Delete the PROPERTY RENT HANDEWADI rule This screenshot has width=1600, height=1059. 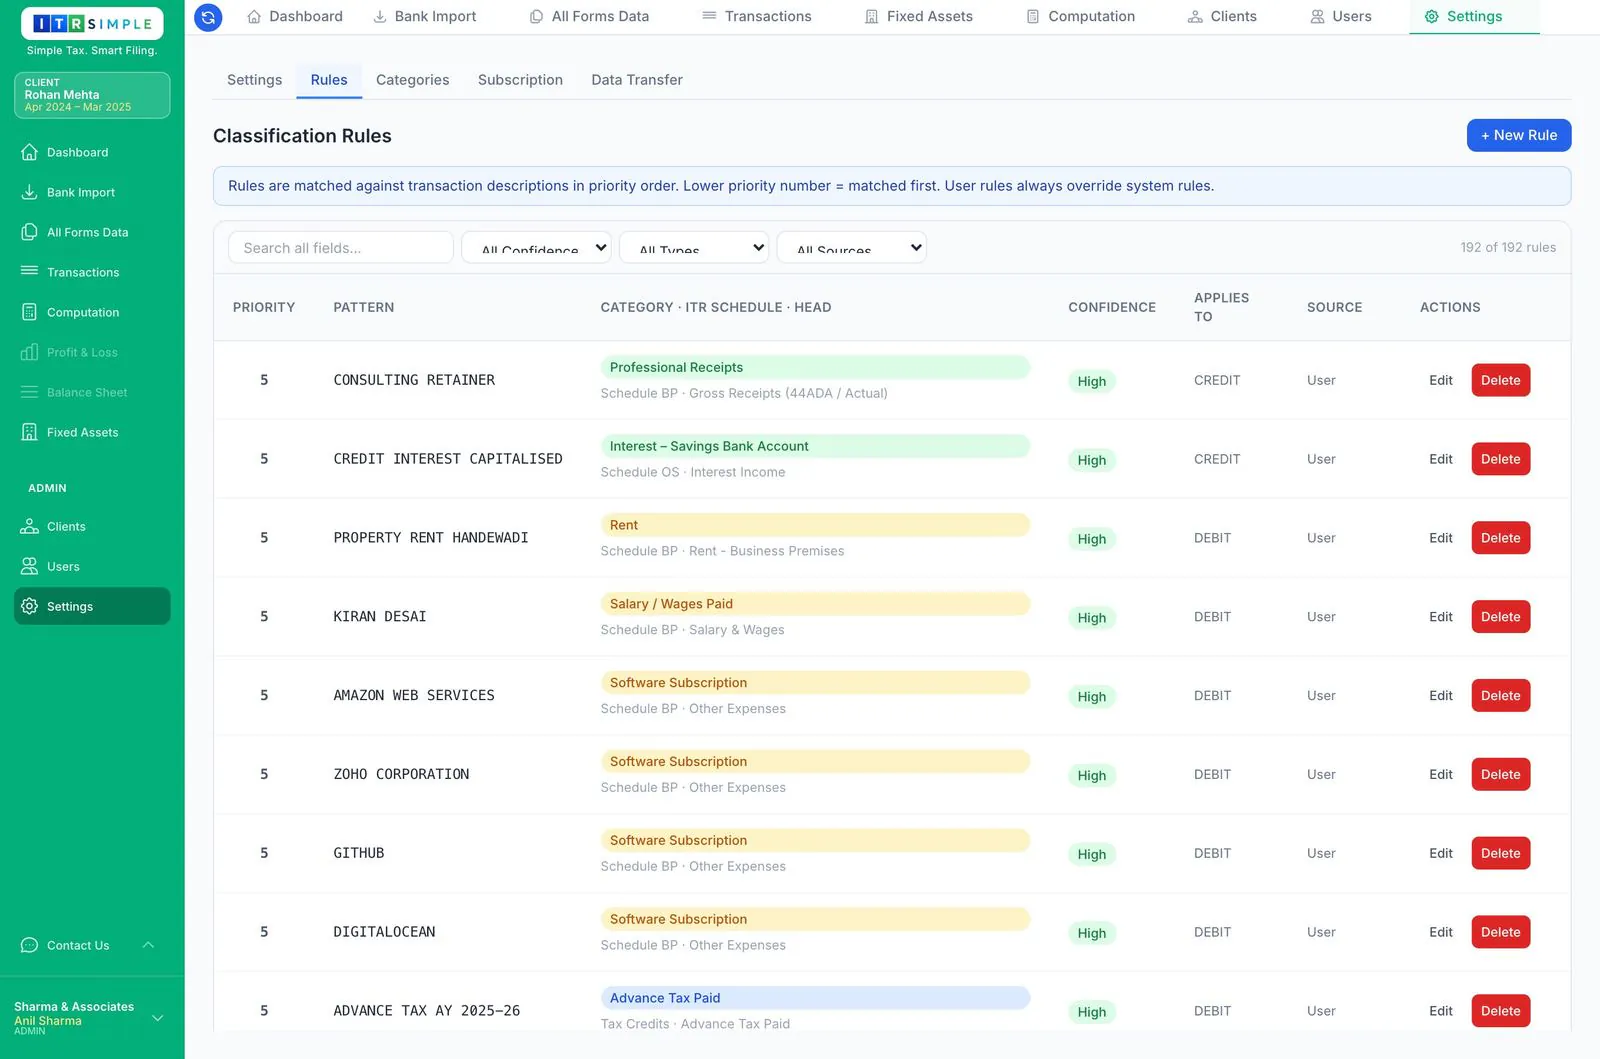(x=1500, y=538)
